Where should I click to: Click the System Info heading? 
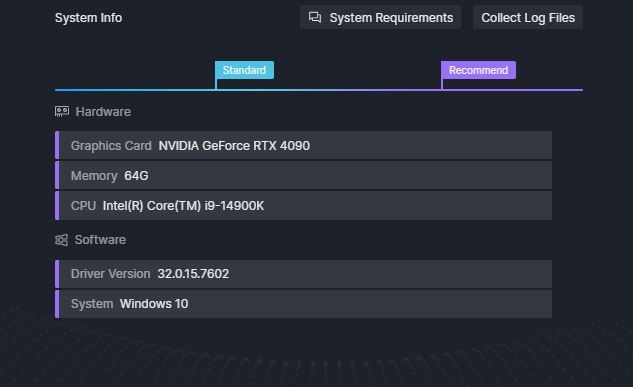[x=88, y=18]
